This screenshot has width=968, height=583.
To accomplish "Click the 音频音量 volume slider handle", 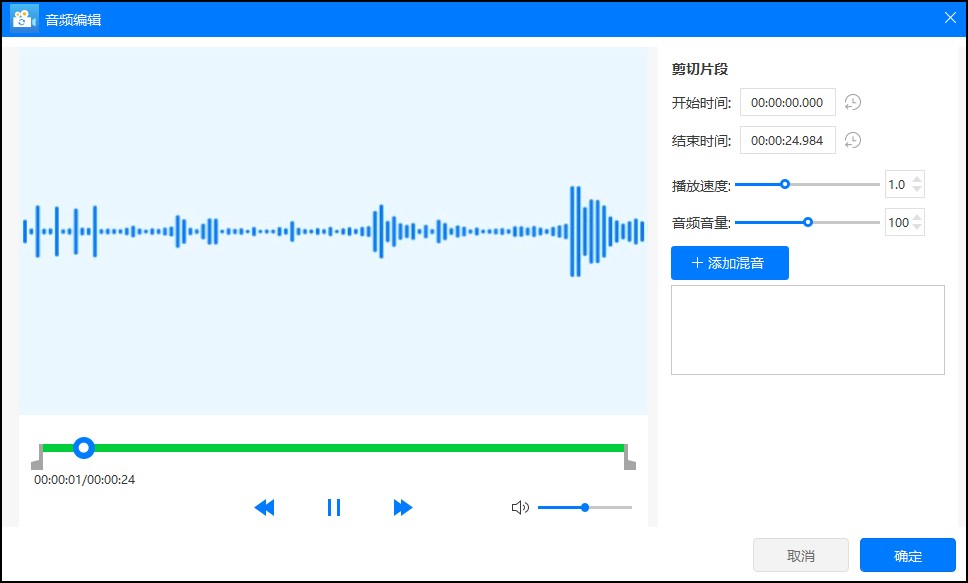I will (808, 220).
